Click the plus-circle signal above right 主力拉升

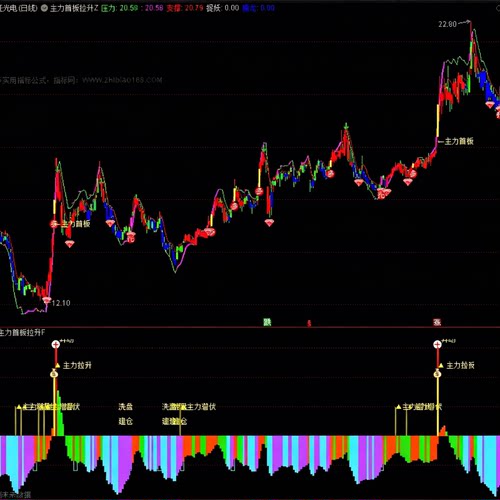click(x=437, y=344)
